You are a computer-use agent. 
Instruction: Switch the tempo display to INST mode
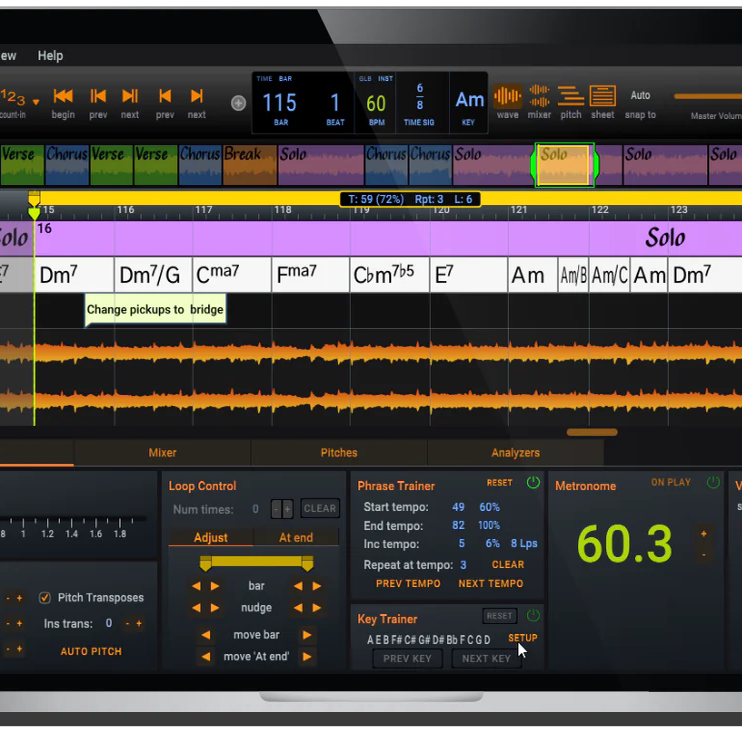[x=385, y=79]
